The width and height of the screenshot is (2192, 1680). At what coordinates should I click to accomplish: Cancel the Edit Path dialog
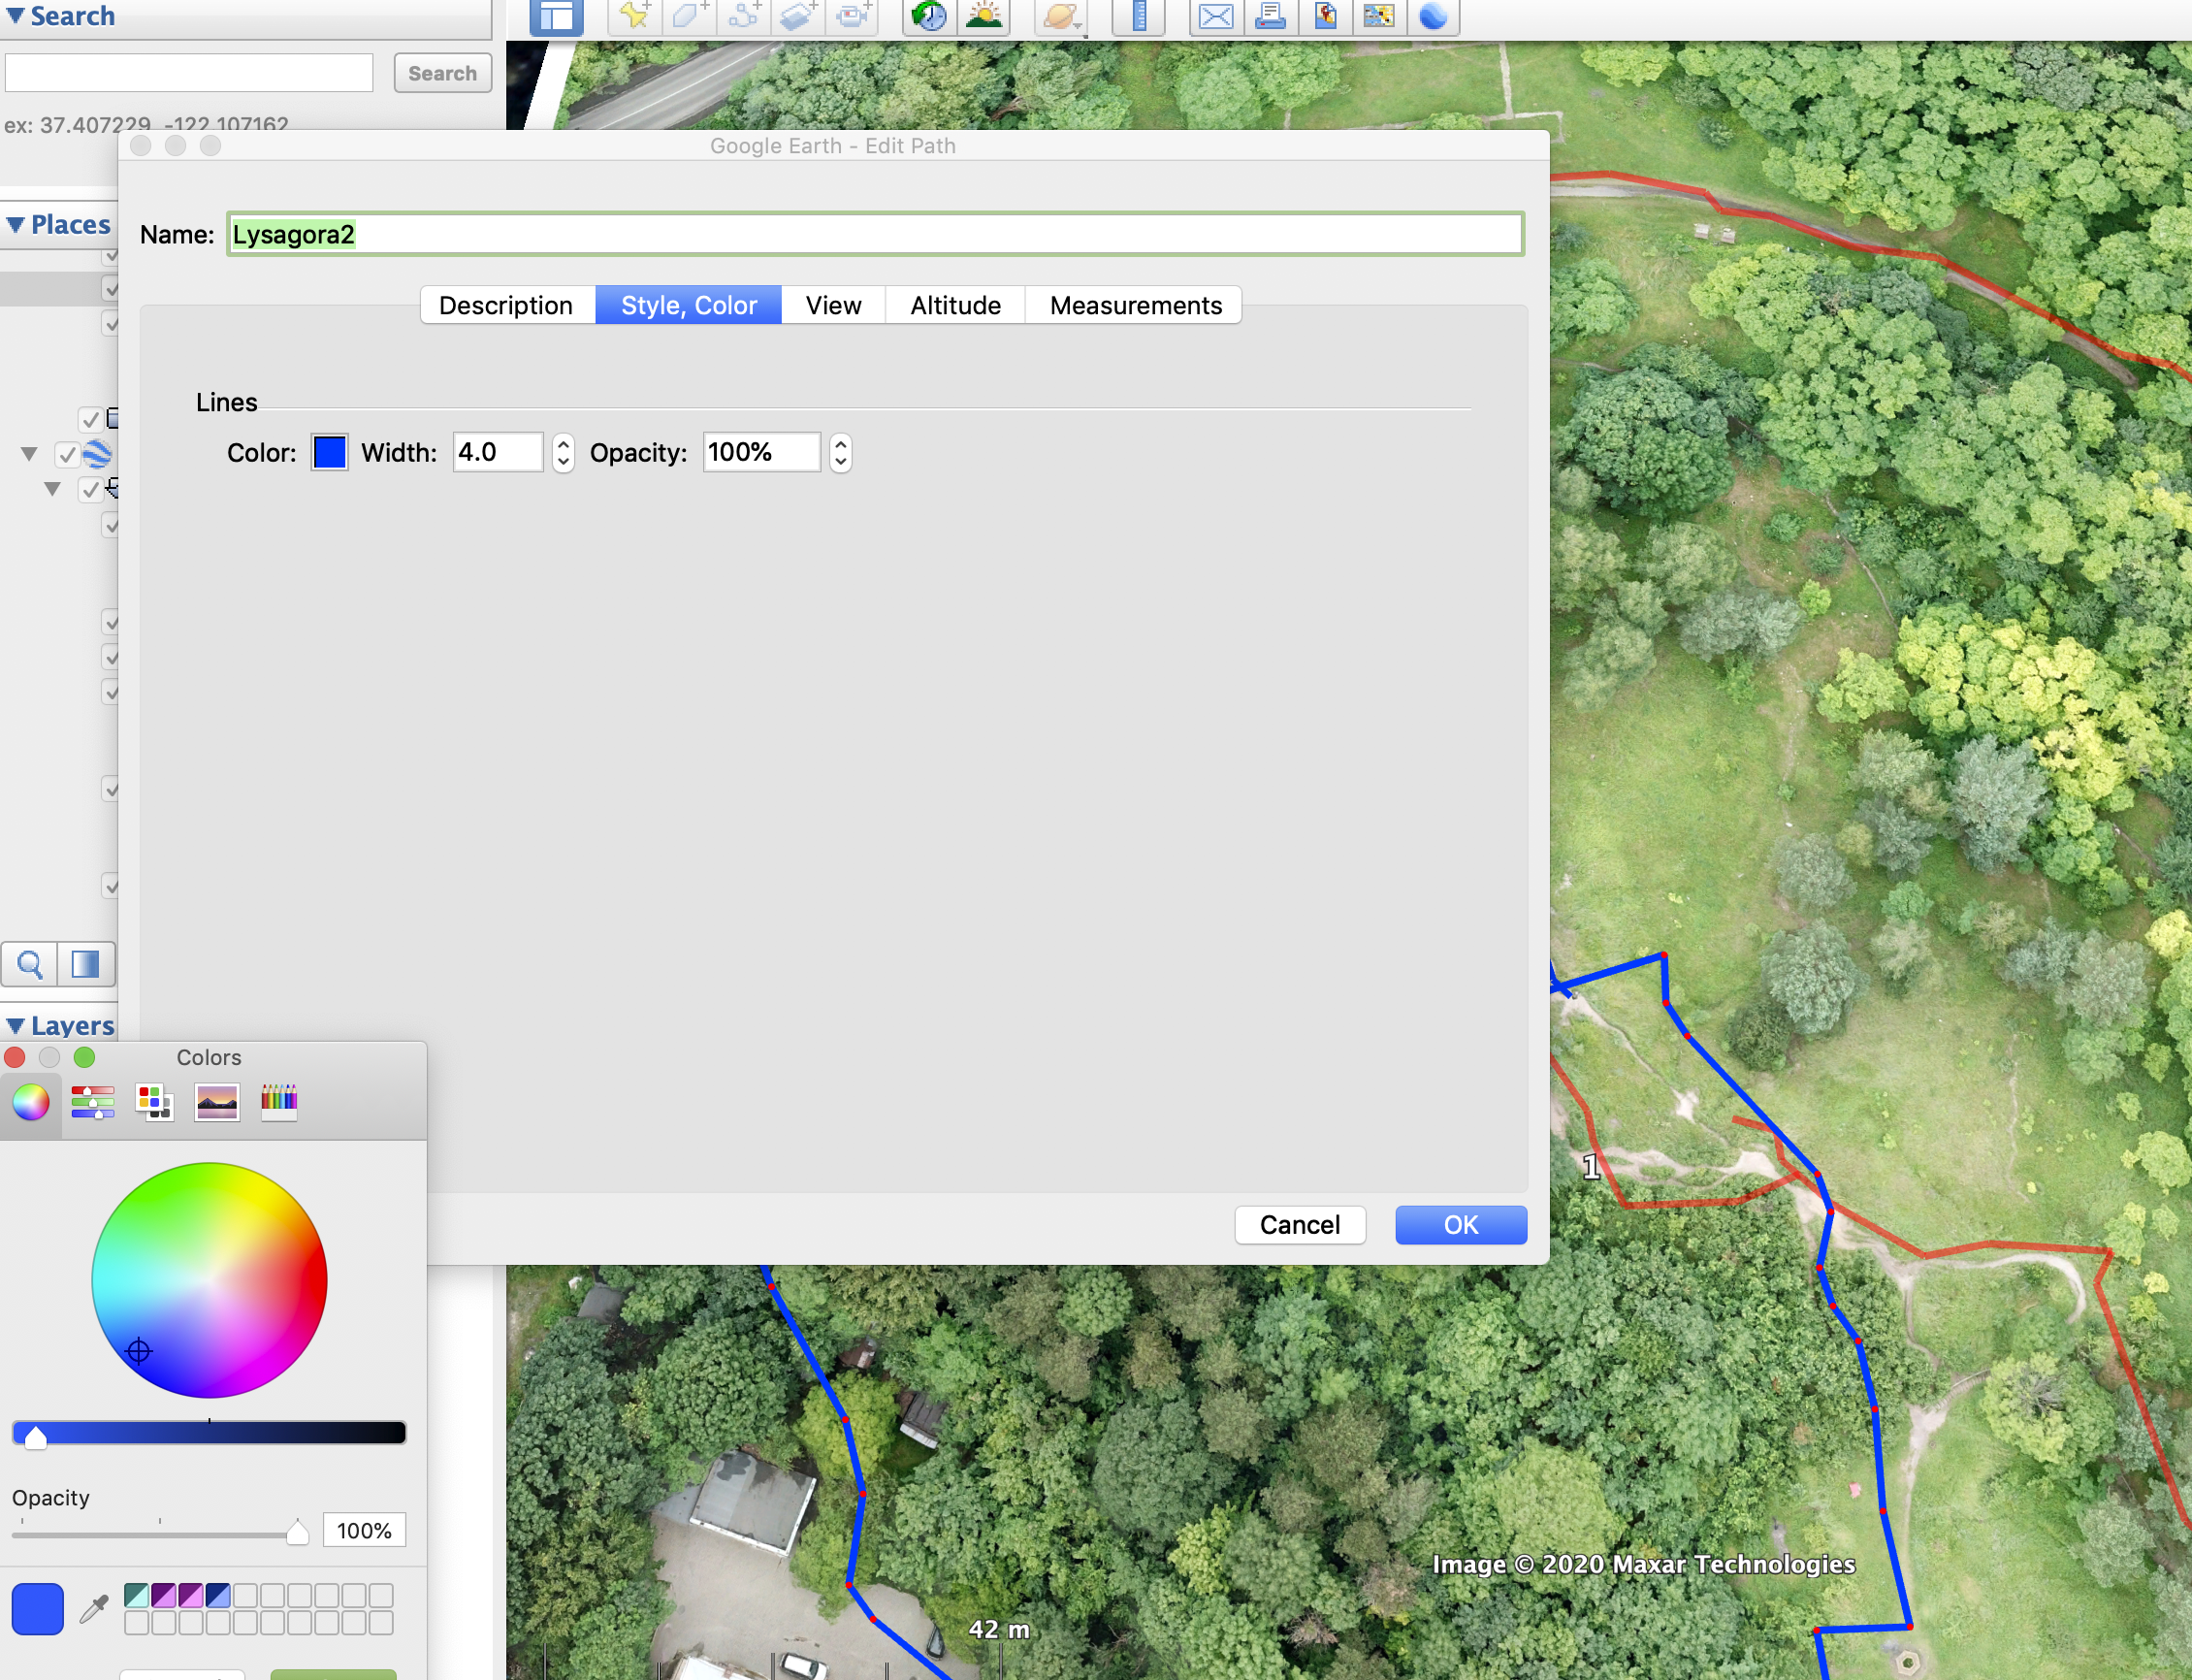1299,1225
